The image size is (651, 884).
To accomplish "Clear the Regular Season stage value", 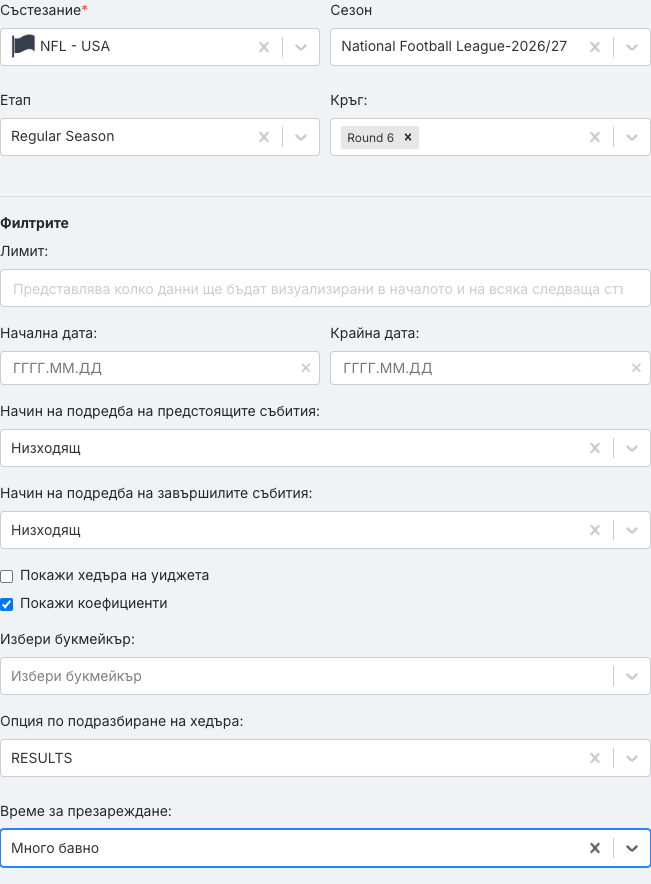I will (264, 137).
